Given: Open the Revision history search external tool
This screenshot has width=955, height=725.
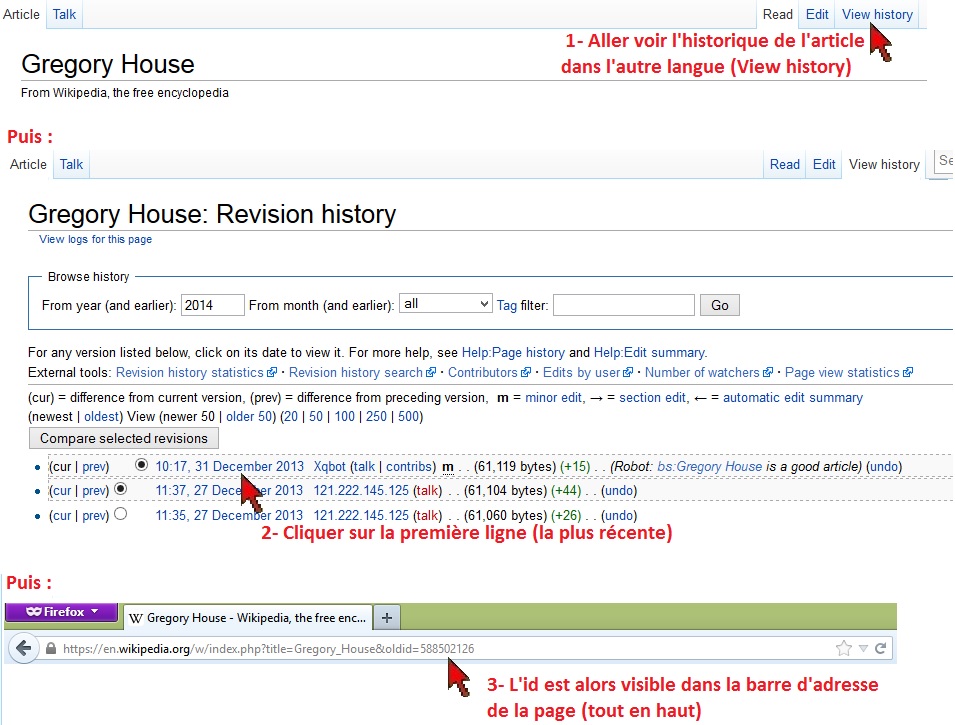Looking at the screenshot, I should [362, 372].
